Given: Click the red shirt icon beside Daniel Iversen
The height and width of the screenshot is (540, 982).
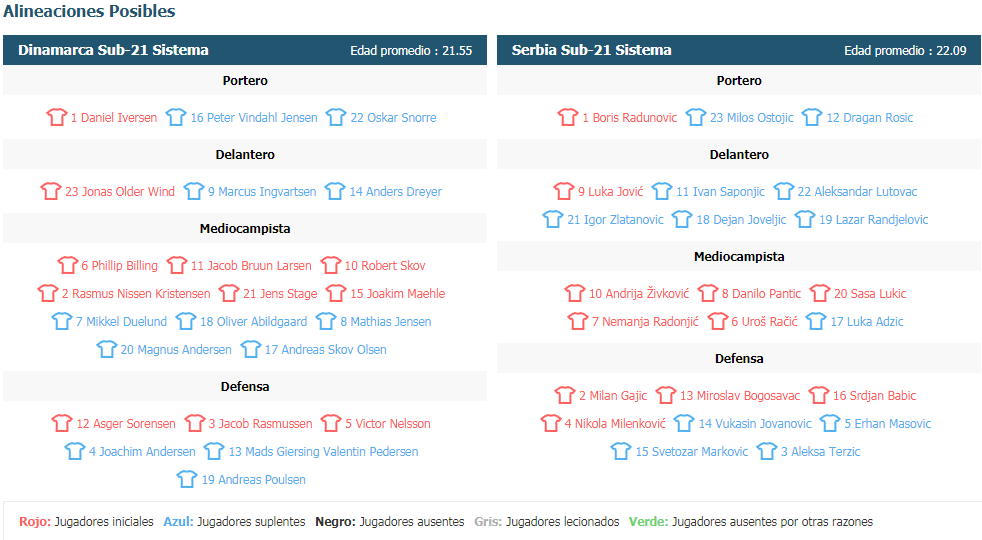Looking at the screenshot, I should [56, 117].
